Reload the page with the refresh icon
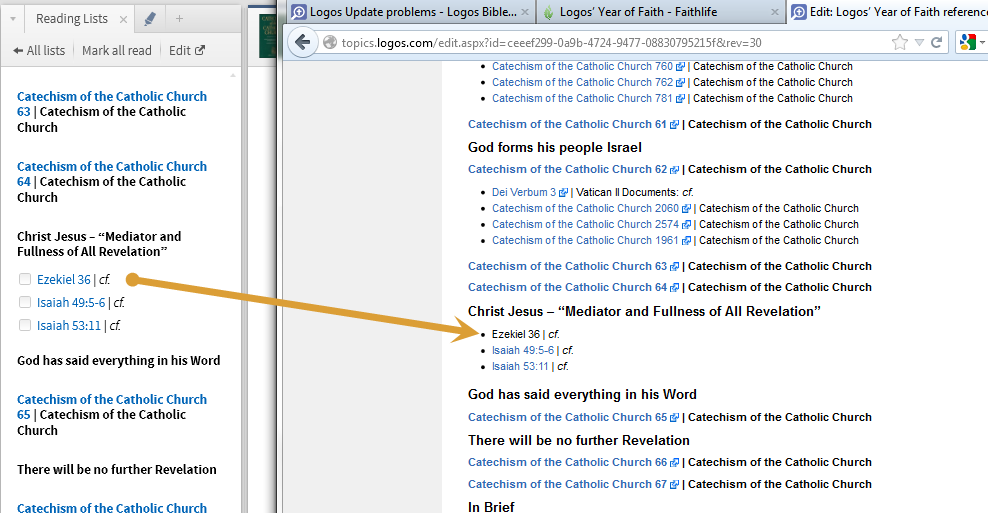Image resolution: width=988 pixels, height=513 pixels. [936, 42]
